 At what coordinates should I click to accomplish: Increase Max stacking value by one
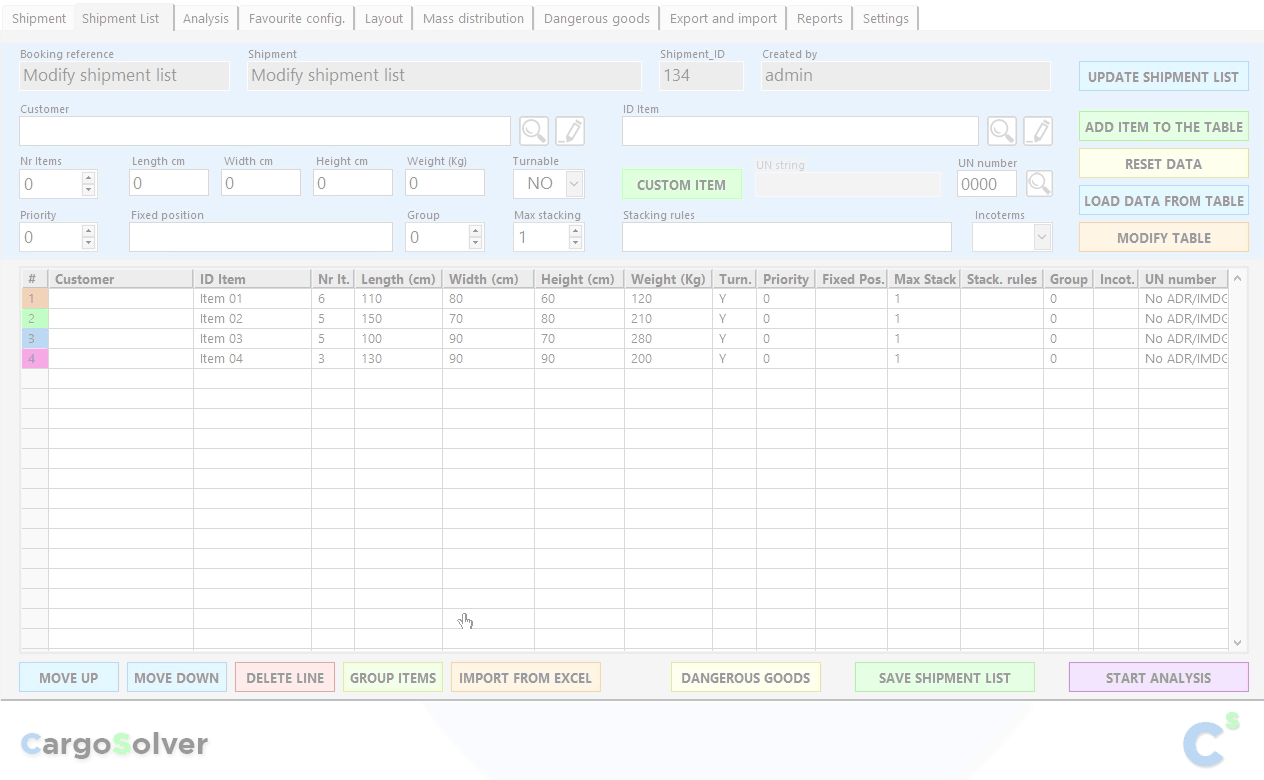tap(575, 231)
